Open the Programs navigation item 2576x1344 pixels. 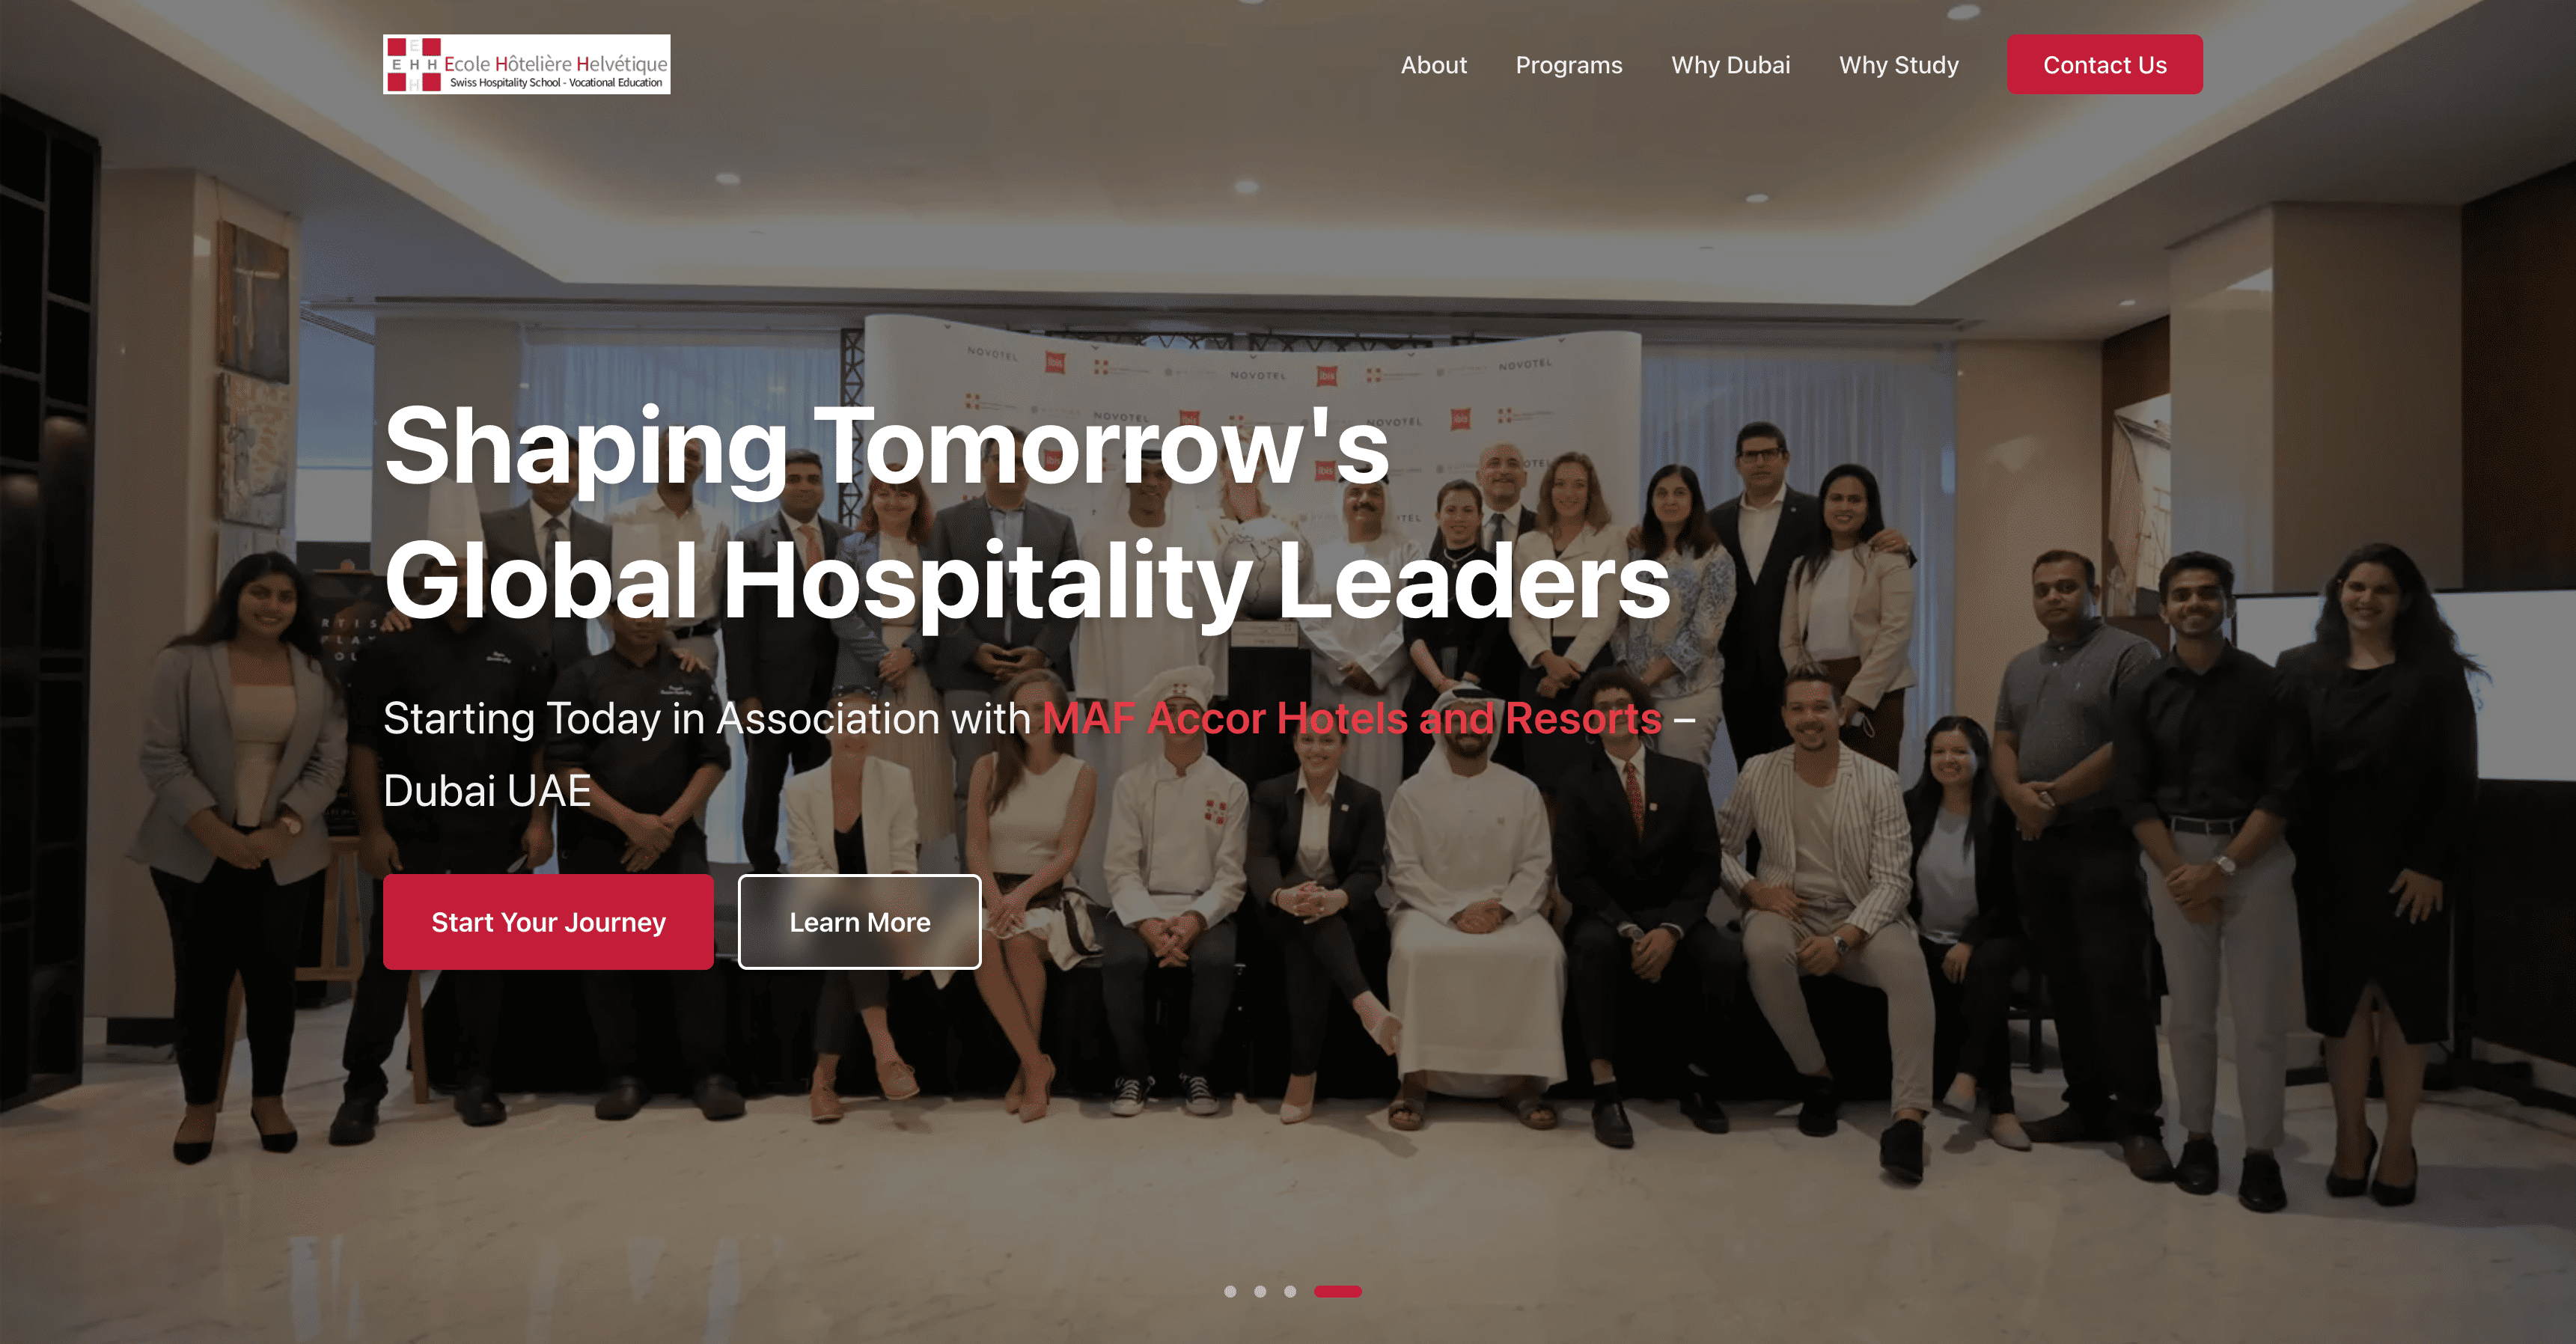point(1568,65)
